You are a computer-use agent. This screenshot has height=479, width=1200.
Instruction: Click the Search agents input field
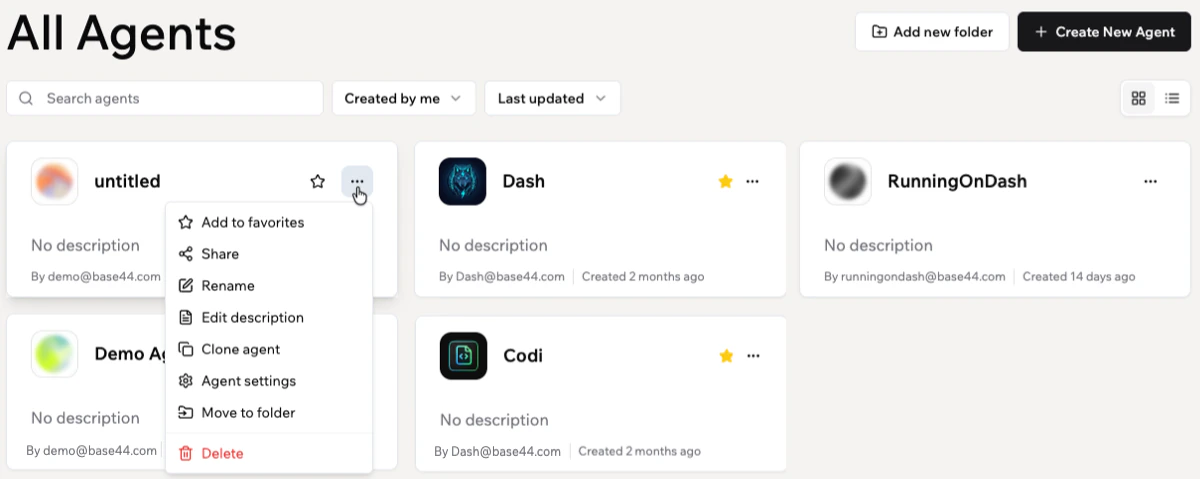click(165, 98)
